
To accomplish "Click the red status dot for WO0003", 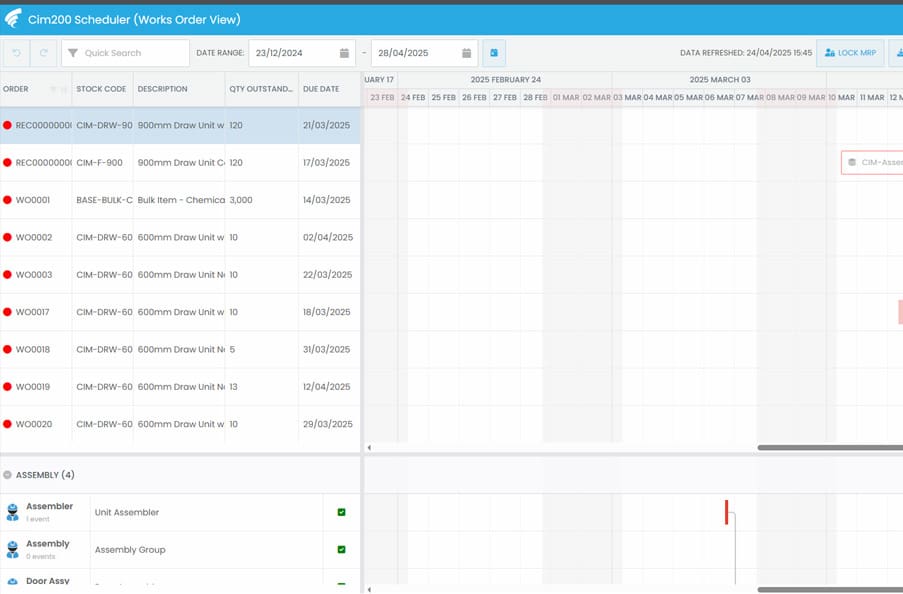I will coord(7,275).
